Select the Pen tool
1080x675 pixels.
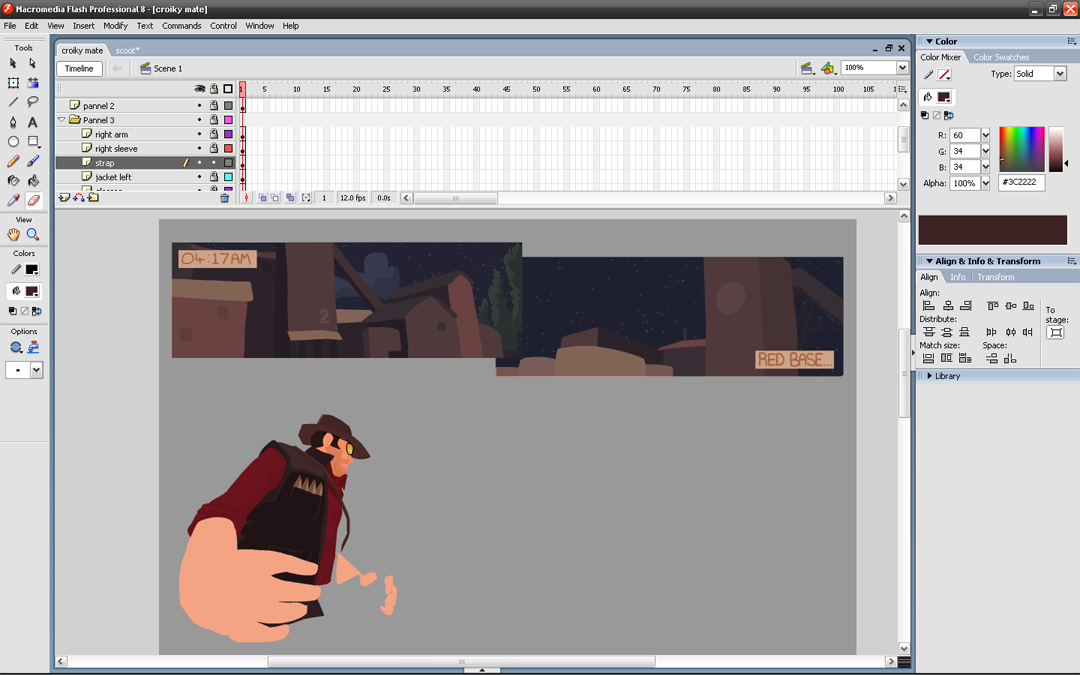pyautogui.click(x=13, y=122)
